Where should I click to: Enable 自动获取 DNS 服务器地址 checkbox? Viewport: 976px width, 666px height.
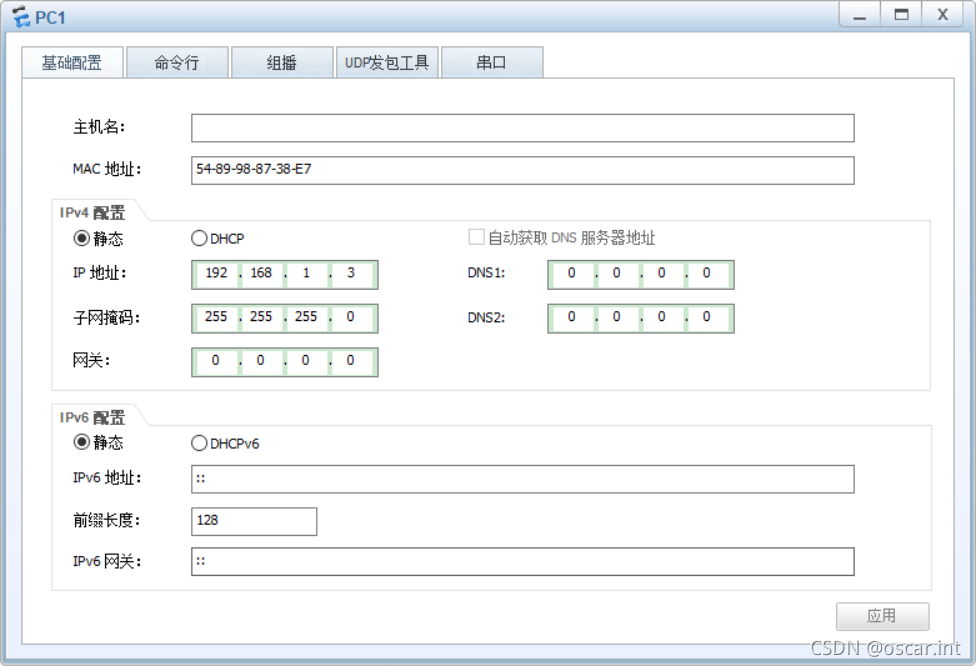pyautogui.click(x=476, y=237)
